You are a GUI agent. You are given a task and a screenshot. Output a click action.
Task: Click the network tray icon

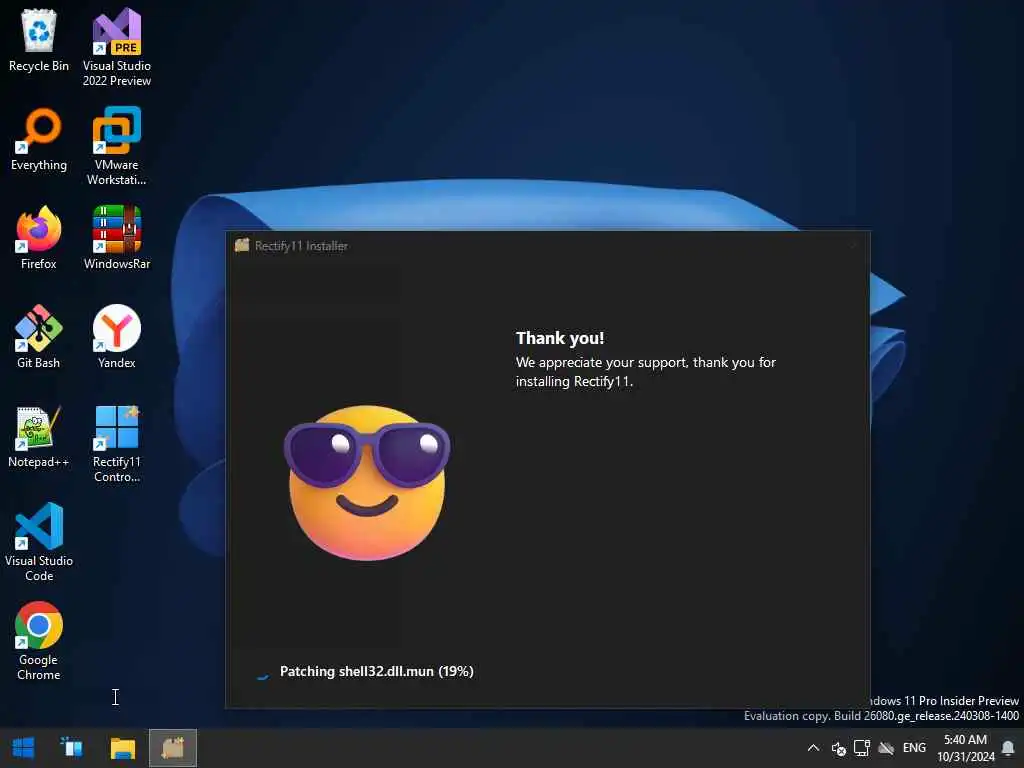[x=862, y=748]
